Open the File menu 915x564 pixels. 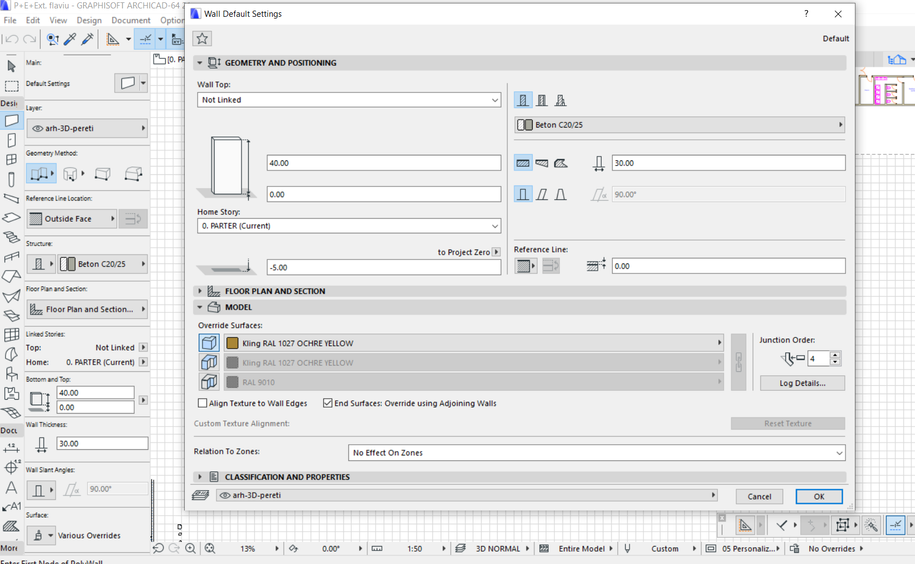click(x=10, y=20)
